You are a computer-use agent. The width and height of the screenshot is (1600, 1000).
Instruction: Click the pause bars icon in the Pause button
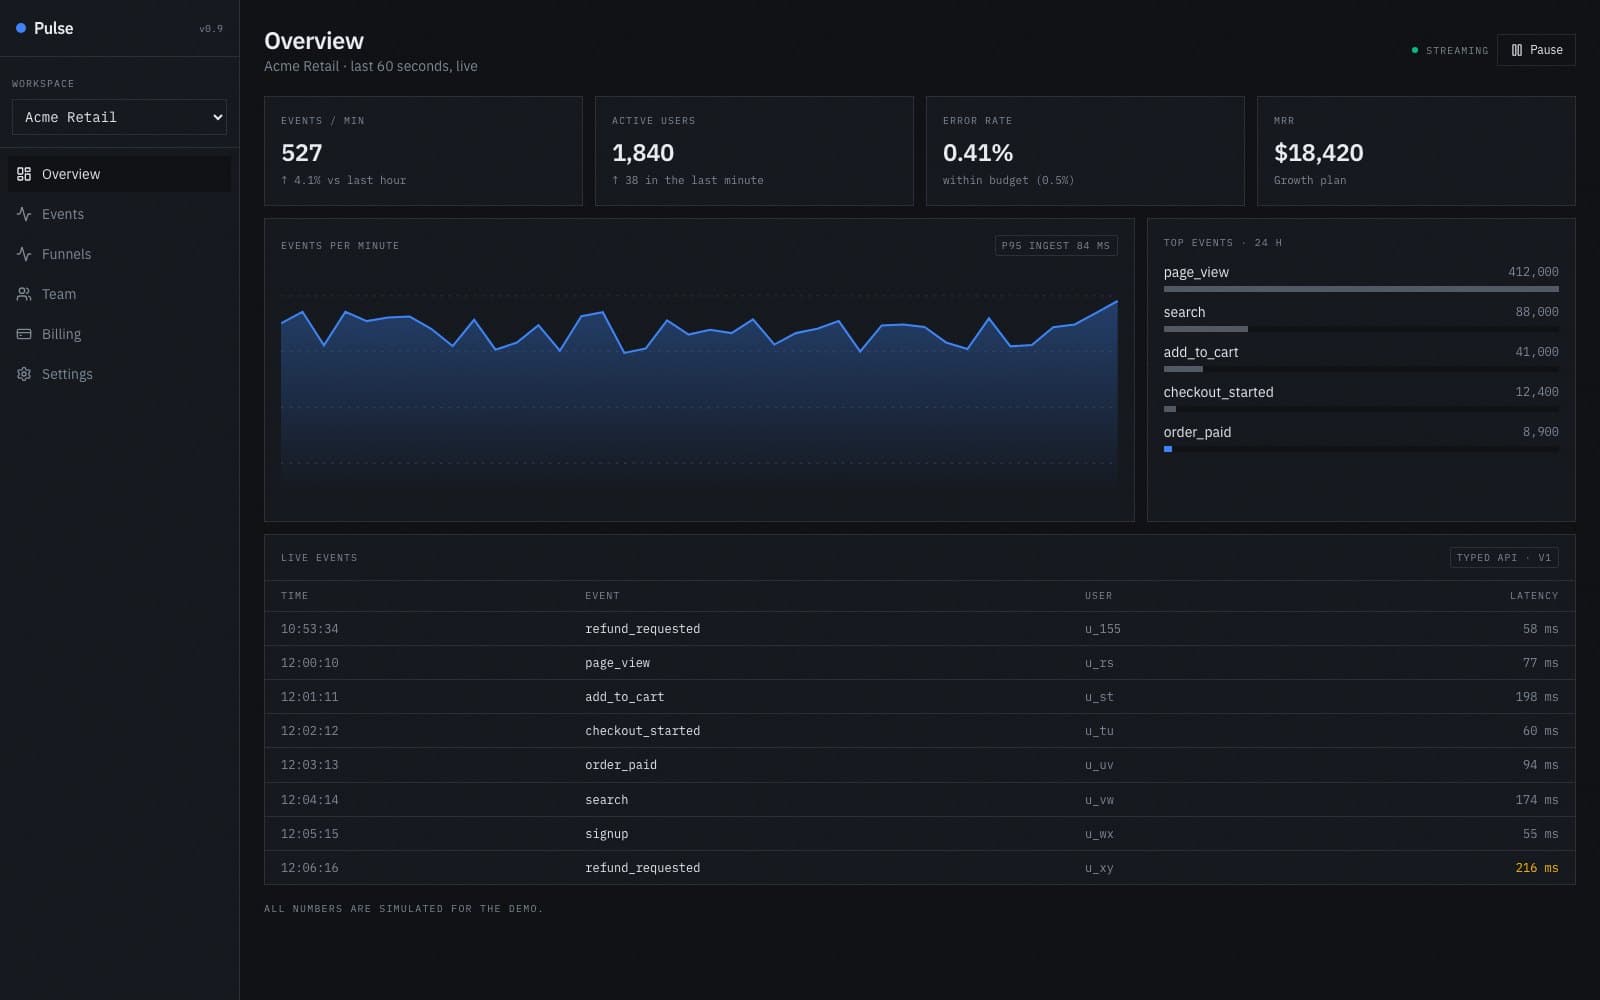[1517, 50]
